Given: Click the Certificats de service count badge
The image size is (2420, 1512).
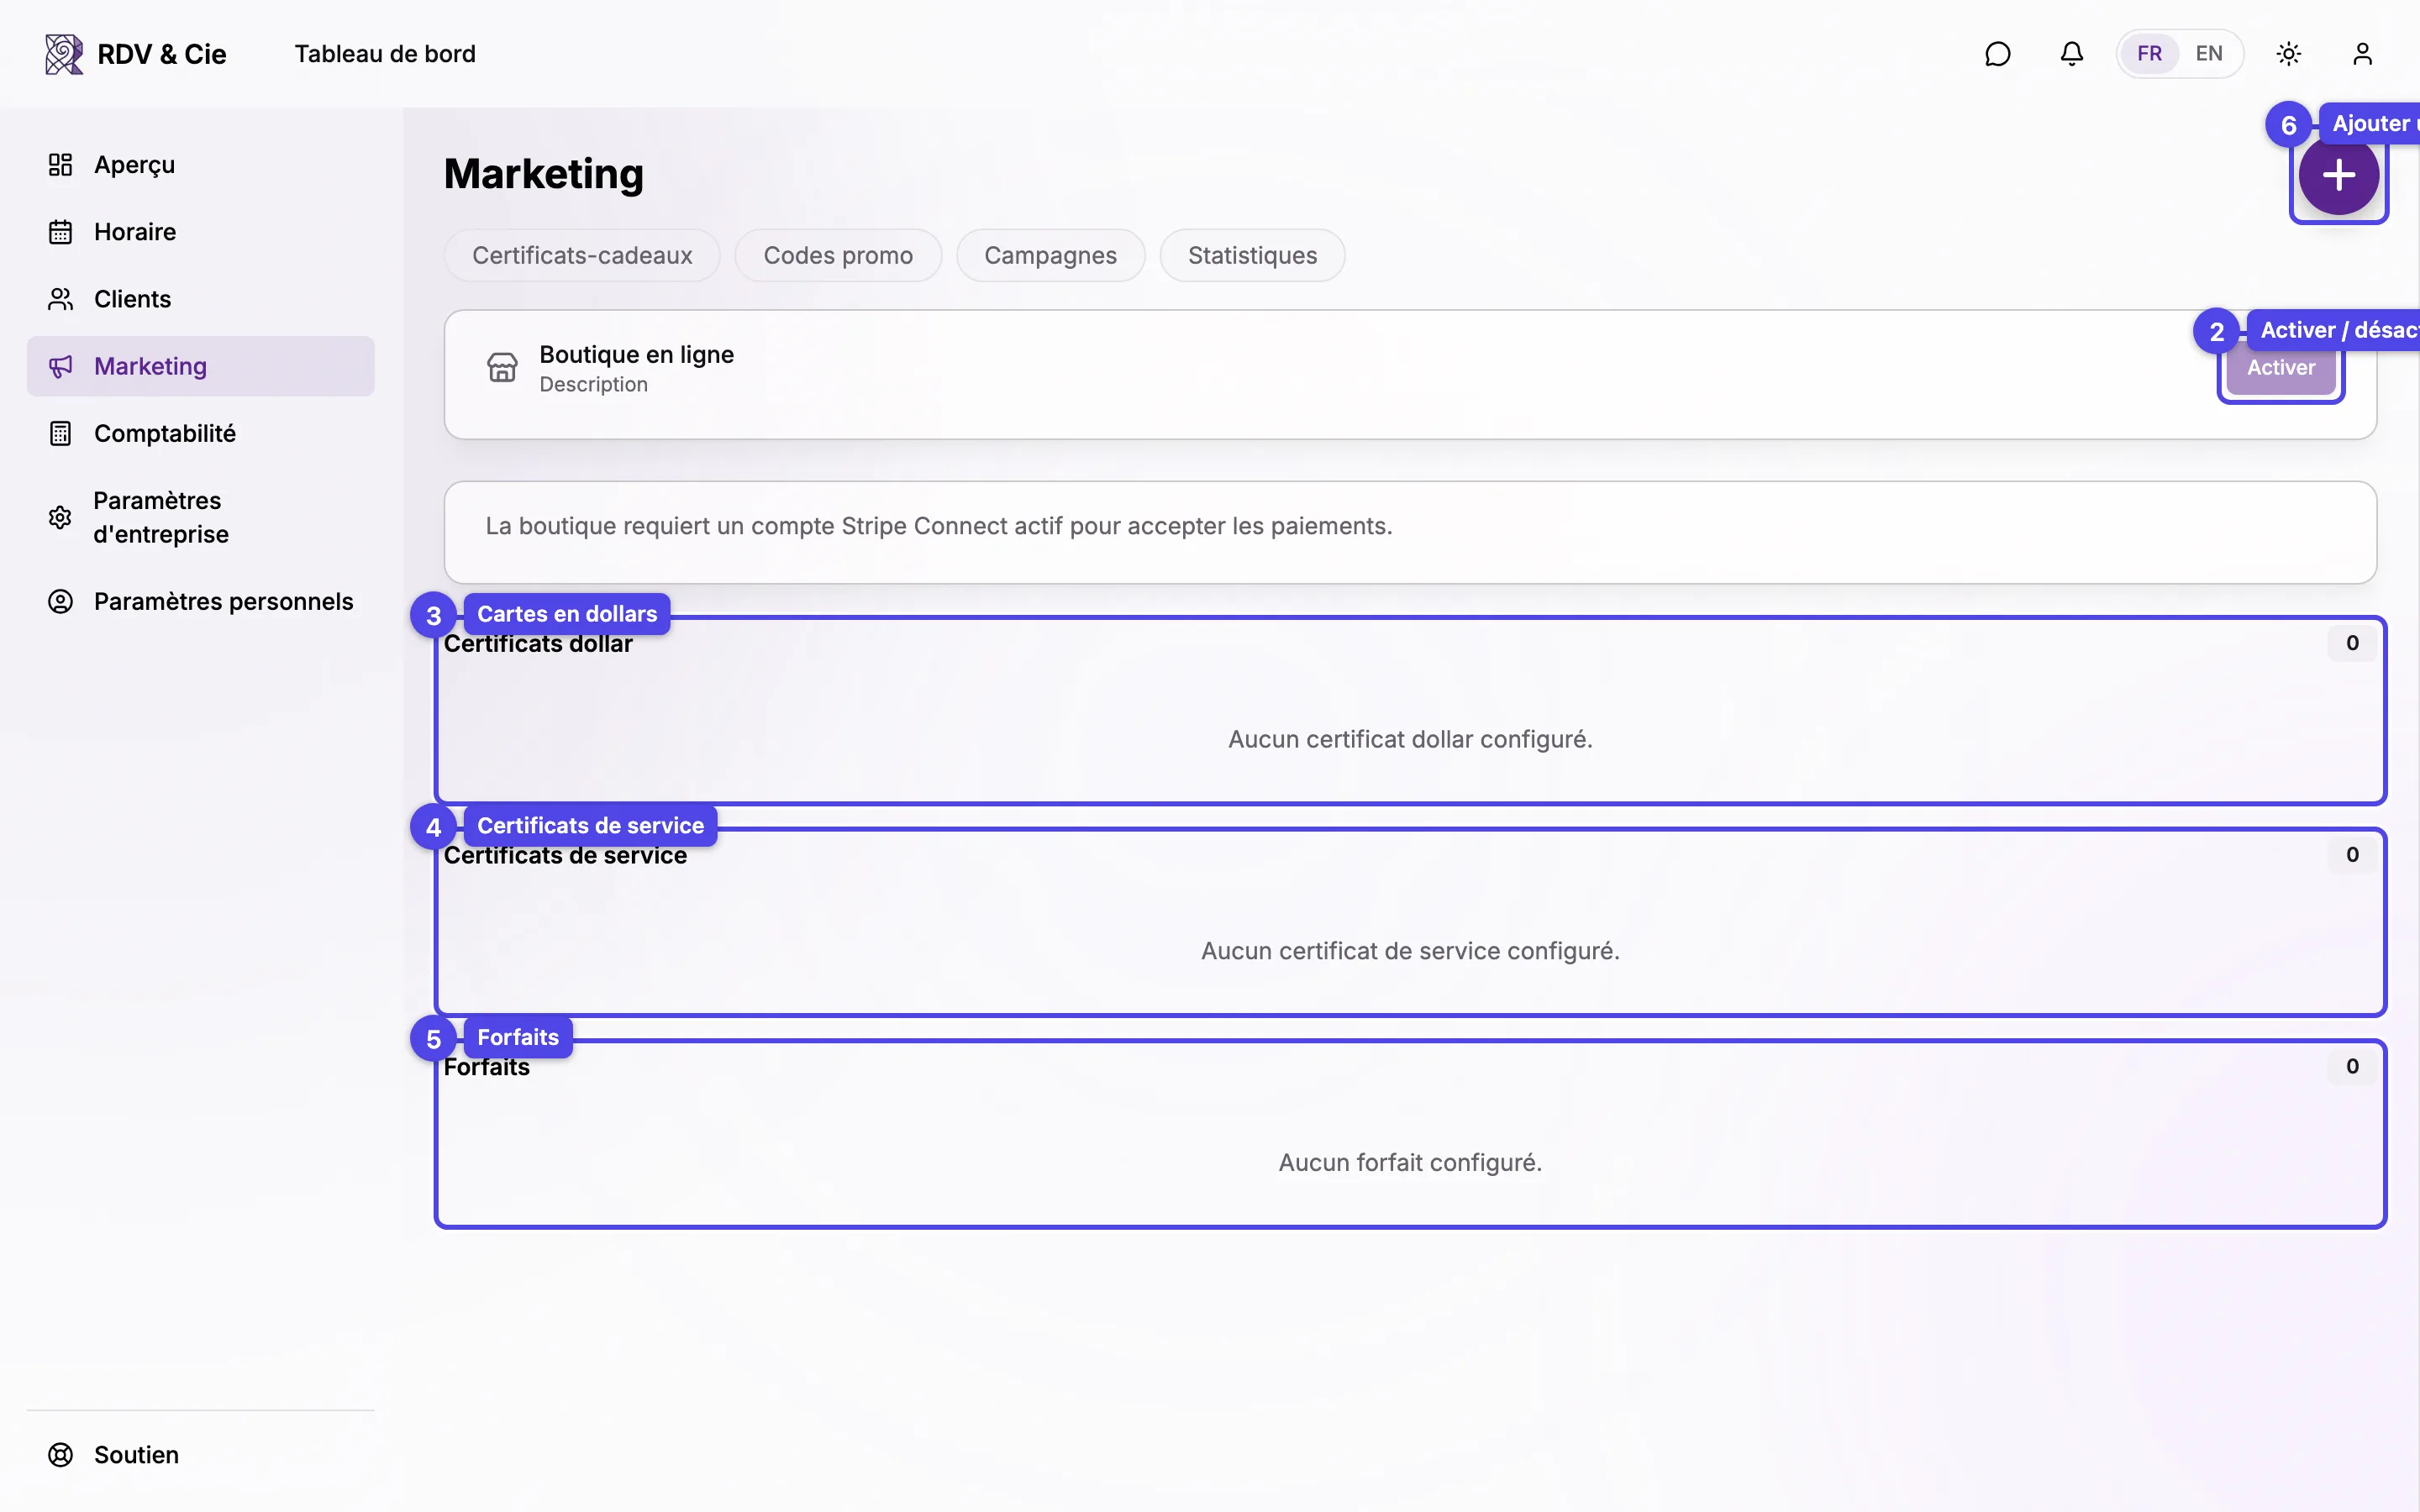Looking at the screenshot, I should click(x=2352, y=855).
